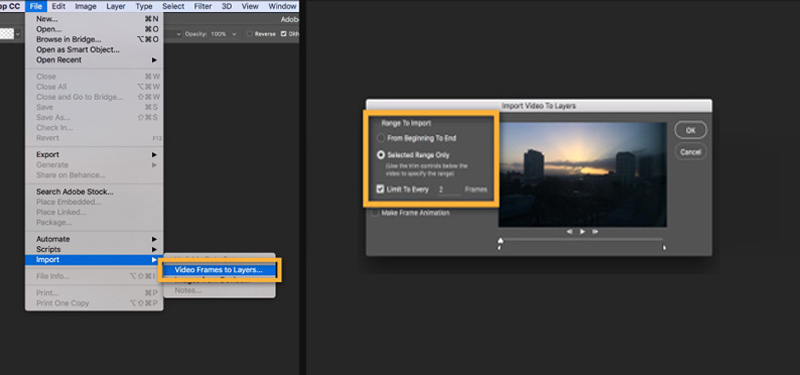
Task: Expand the Automate submenu
Action: (x=94, y=239)
